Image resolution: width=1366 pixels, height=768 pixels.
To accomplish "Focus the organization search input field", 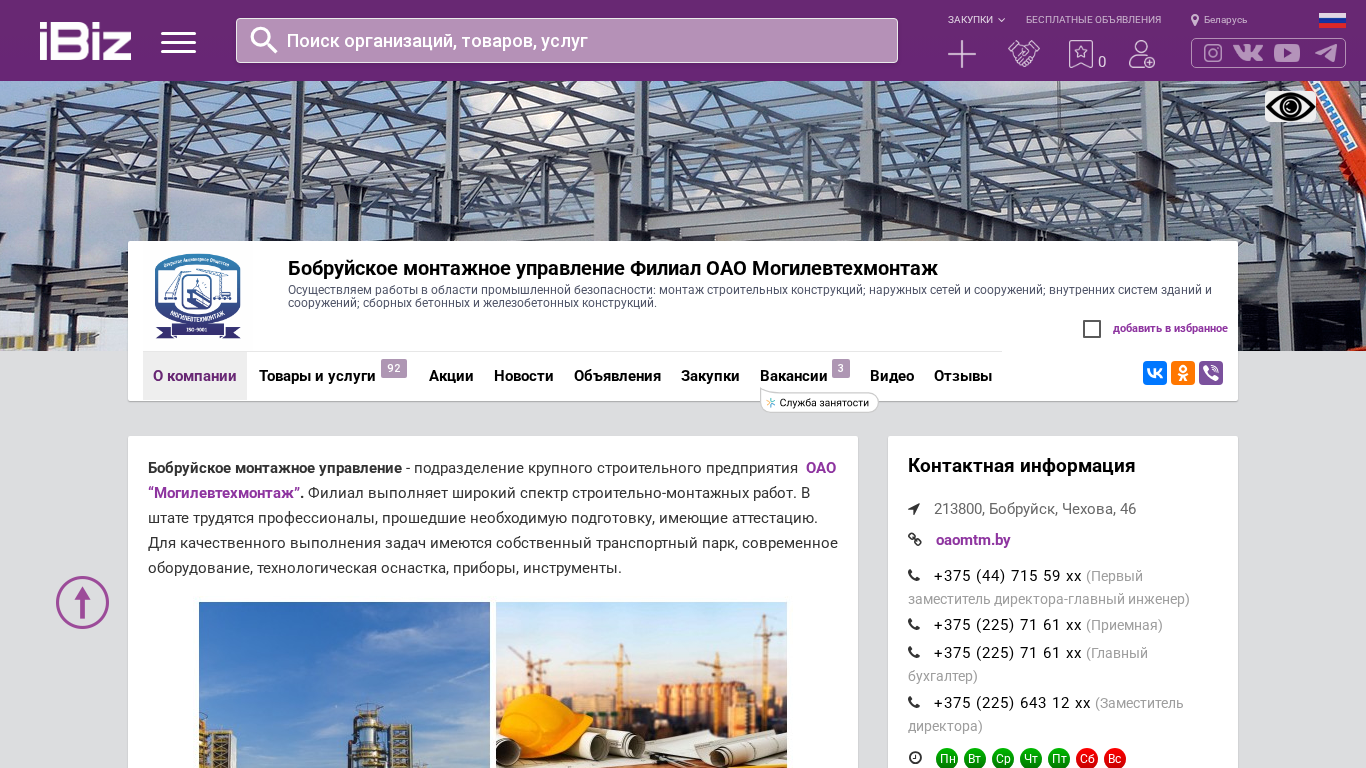I will point(567,41).
